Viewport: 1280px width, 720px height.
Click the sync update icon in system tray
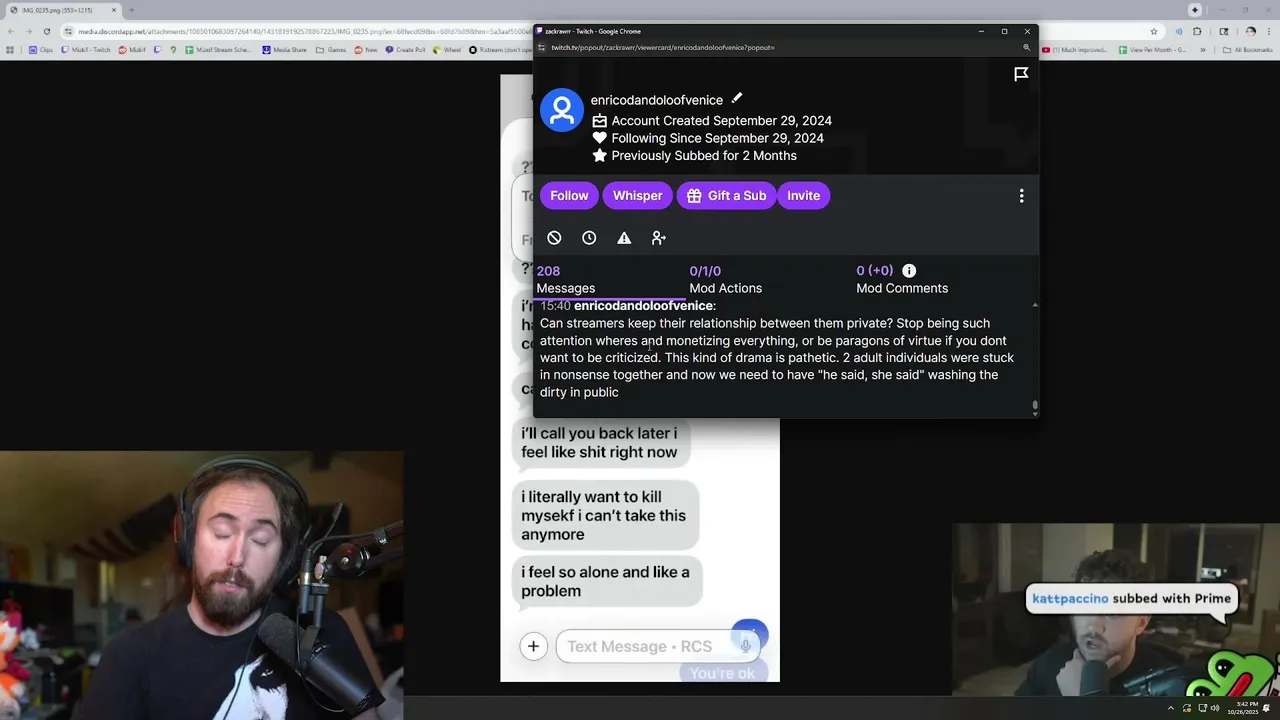(1186, 709)
